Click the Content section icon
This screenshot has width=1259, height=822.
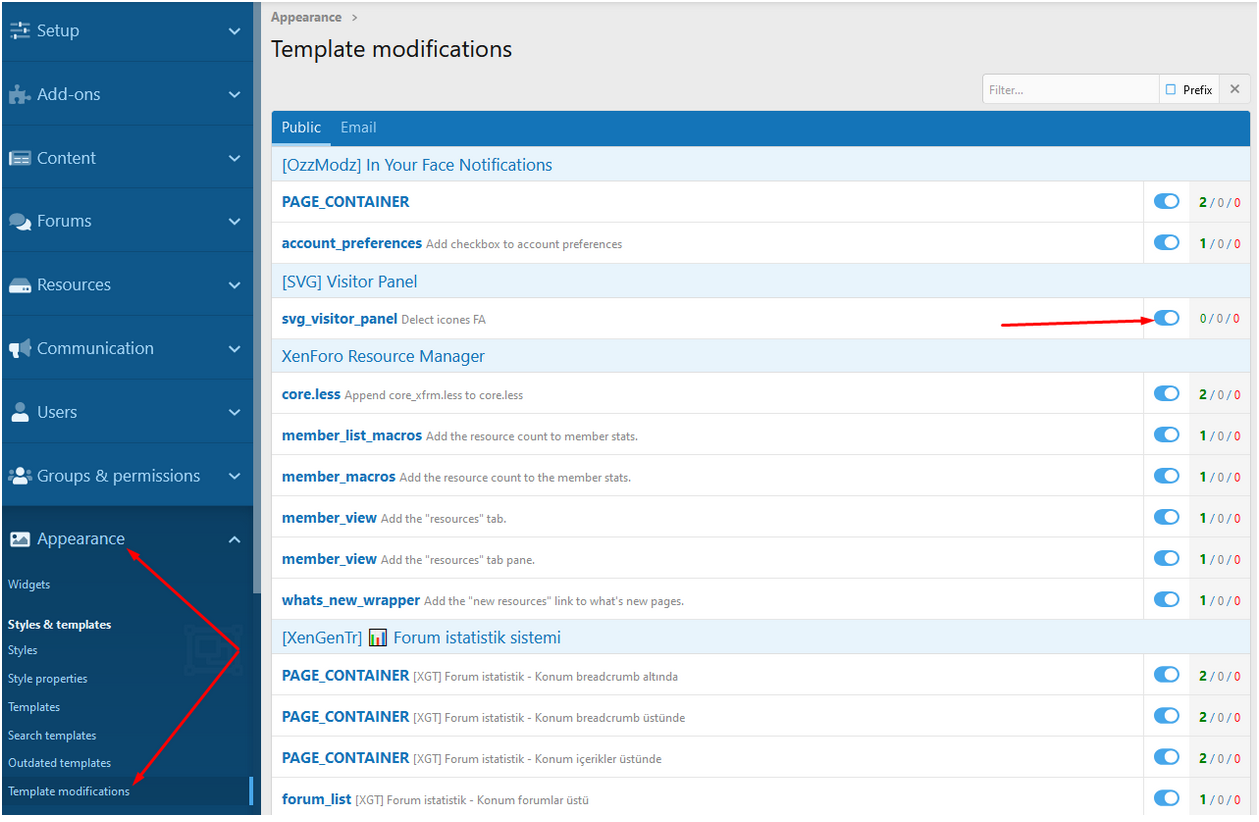coord(20,158)
